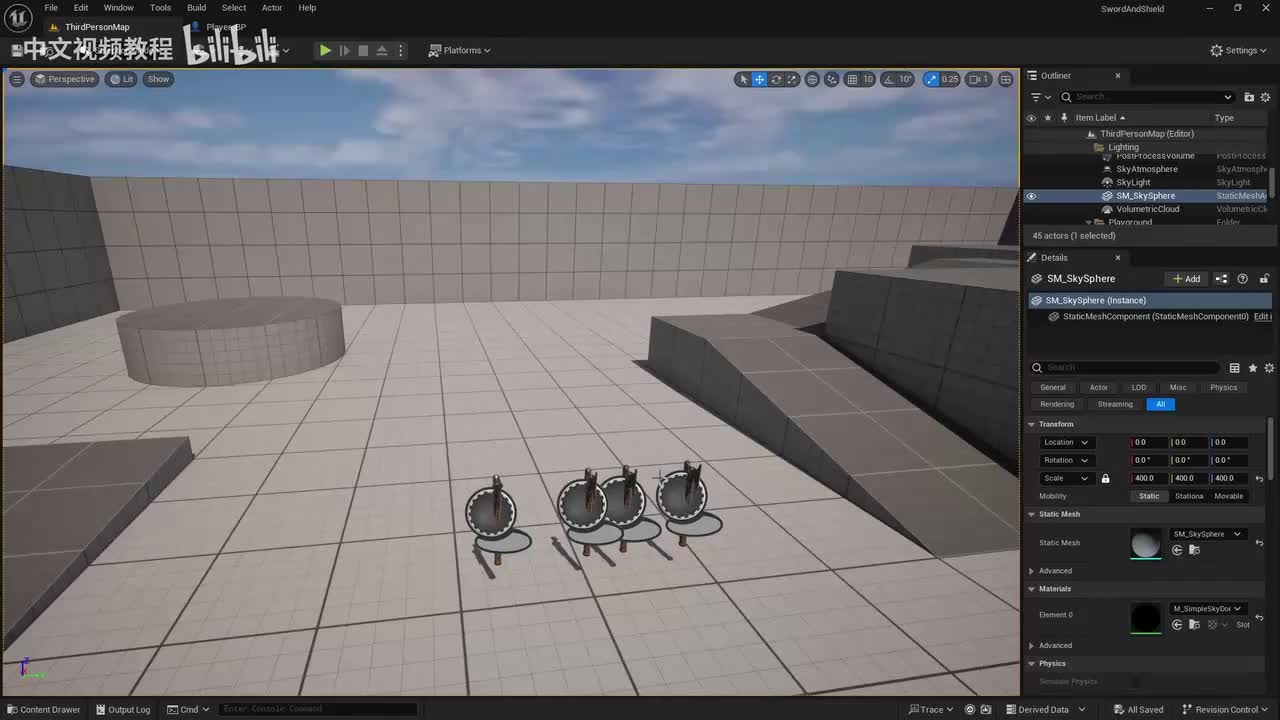Open Lit view mode dropdown
Screen dimensions: 1280x720
(121, 79)
